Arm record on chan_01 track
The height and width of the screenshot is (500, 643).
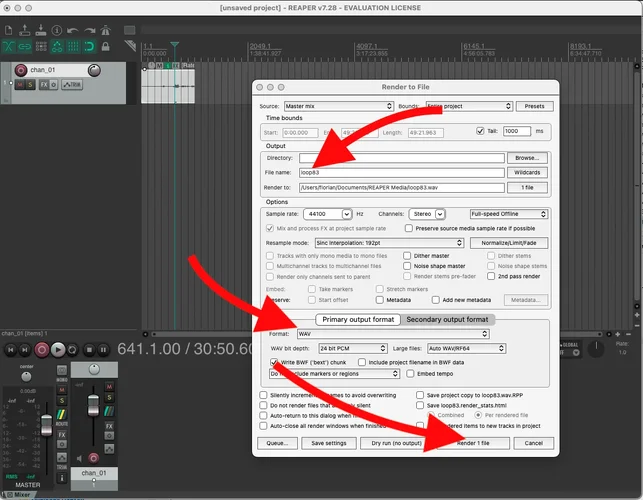coord(21,70)
